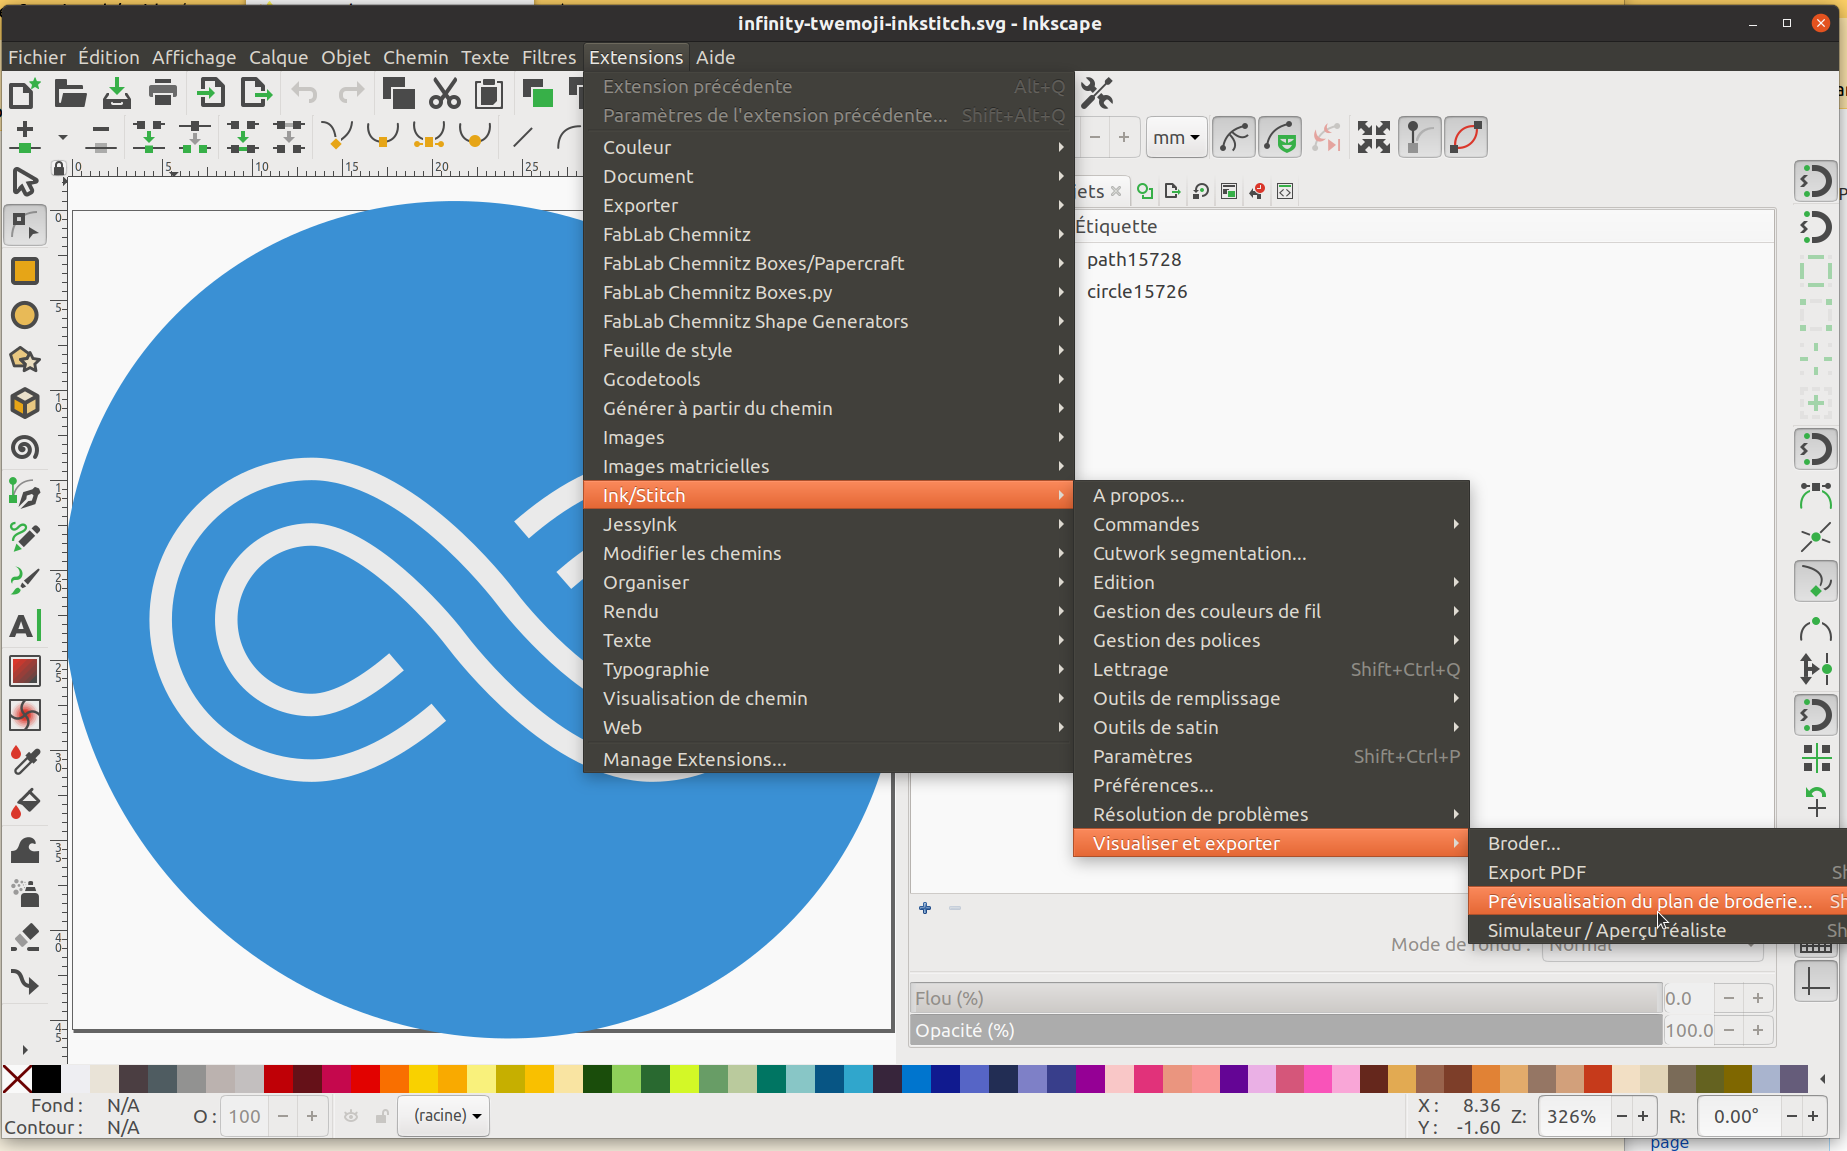The image size is (1847, 1151).
Task: Choose Prévisualisation du plan de broderie
Action: pyautogui.click(x=1657, y=901)
